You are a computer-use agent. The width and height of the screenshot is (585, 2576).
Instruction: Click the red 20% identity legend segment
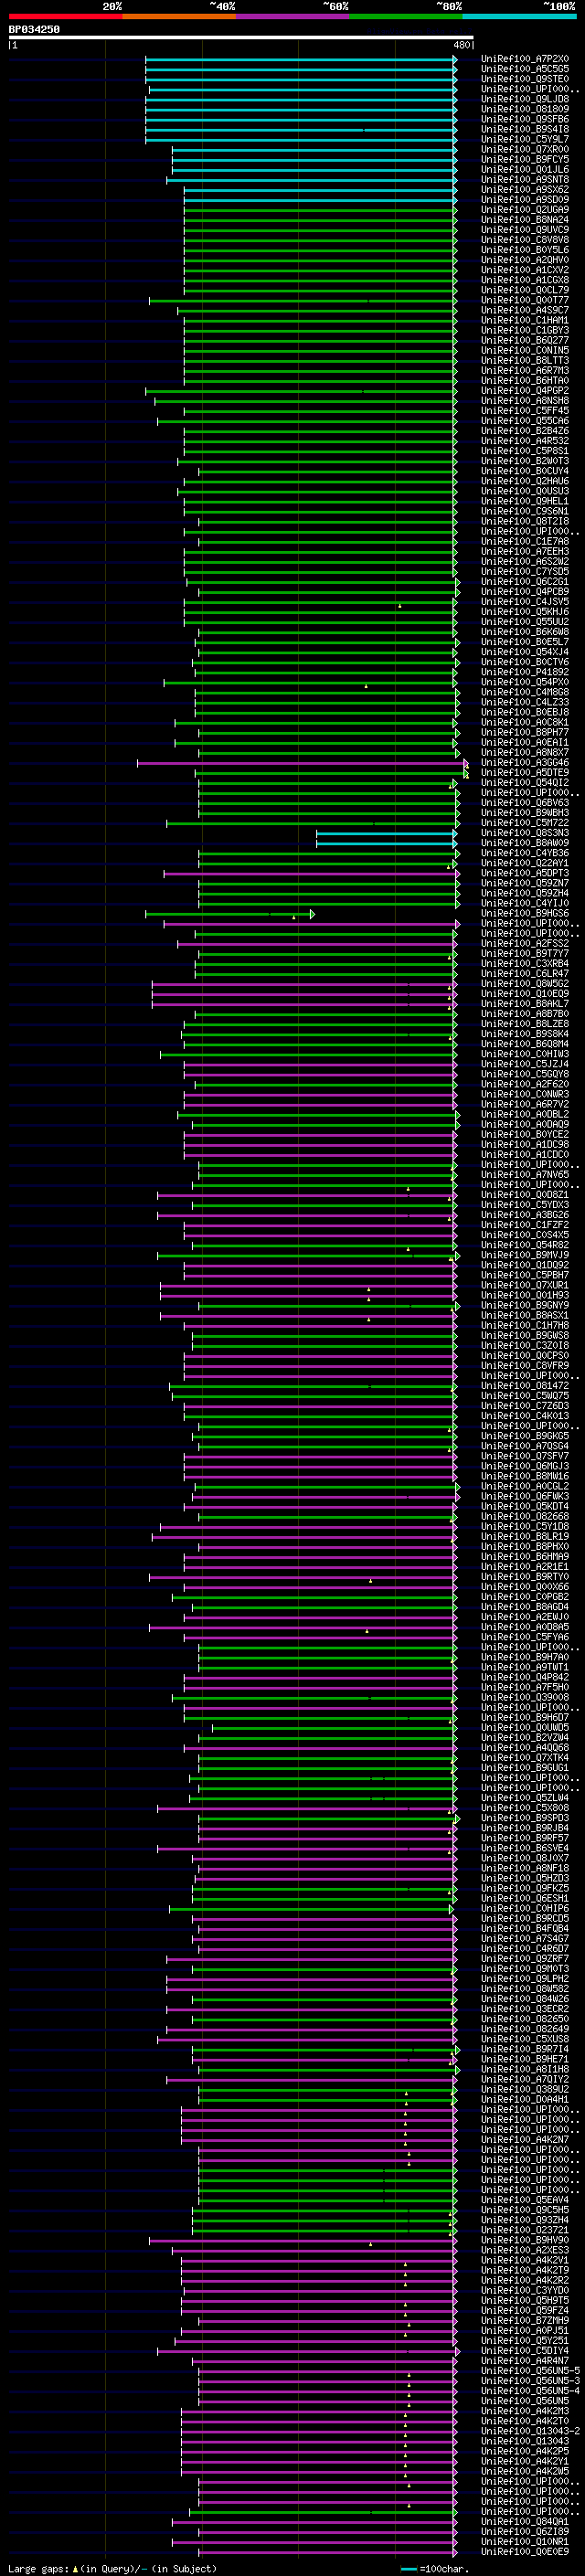[x=65, y=16]
